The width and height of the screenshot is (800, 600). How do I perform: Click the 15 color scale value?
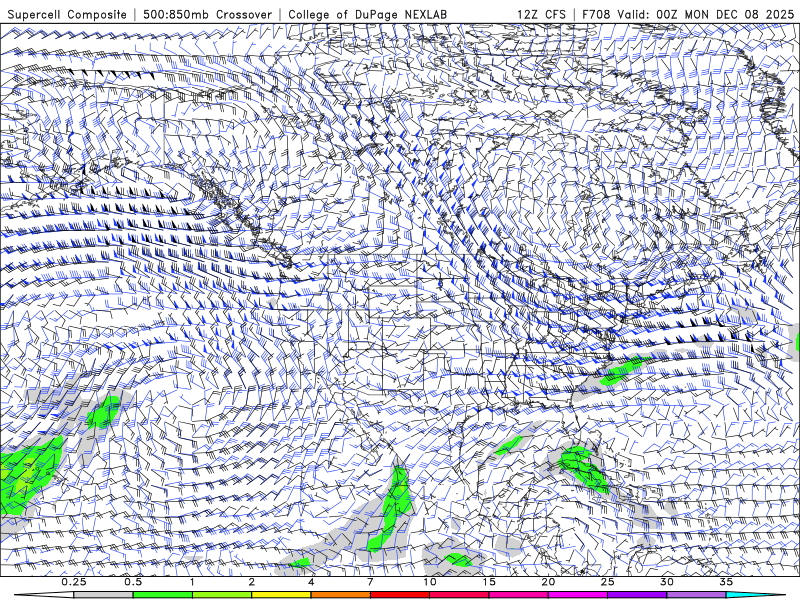click(x=489, y=582)
